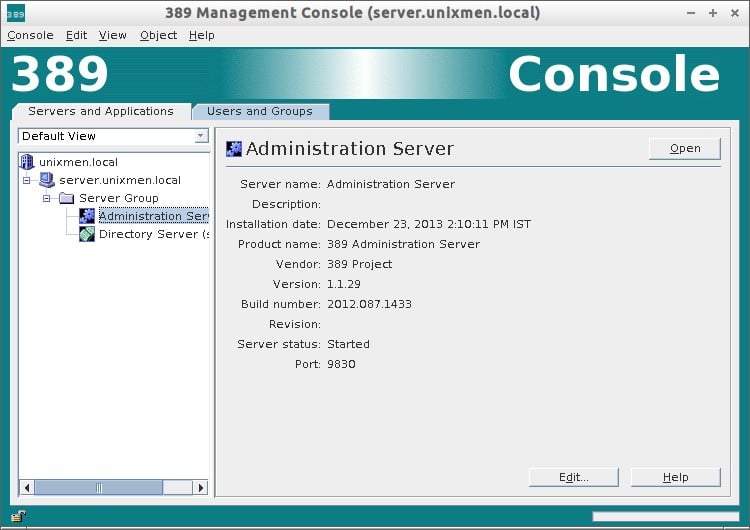Click the Server Group folder icon

point(66,198)
